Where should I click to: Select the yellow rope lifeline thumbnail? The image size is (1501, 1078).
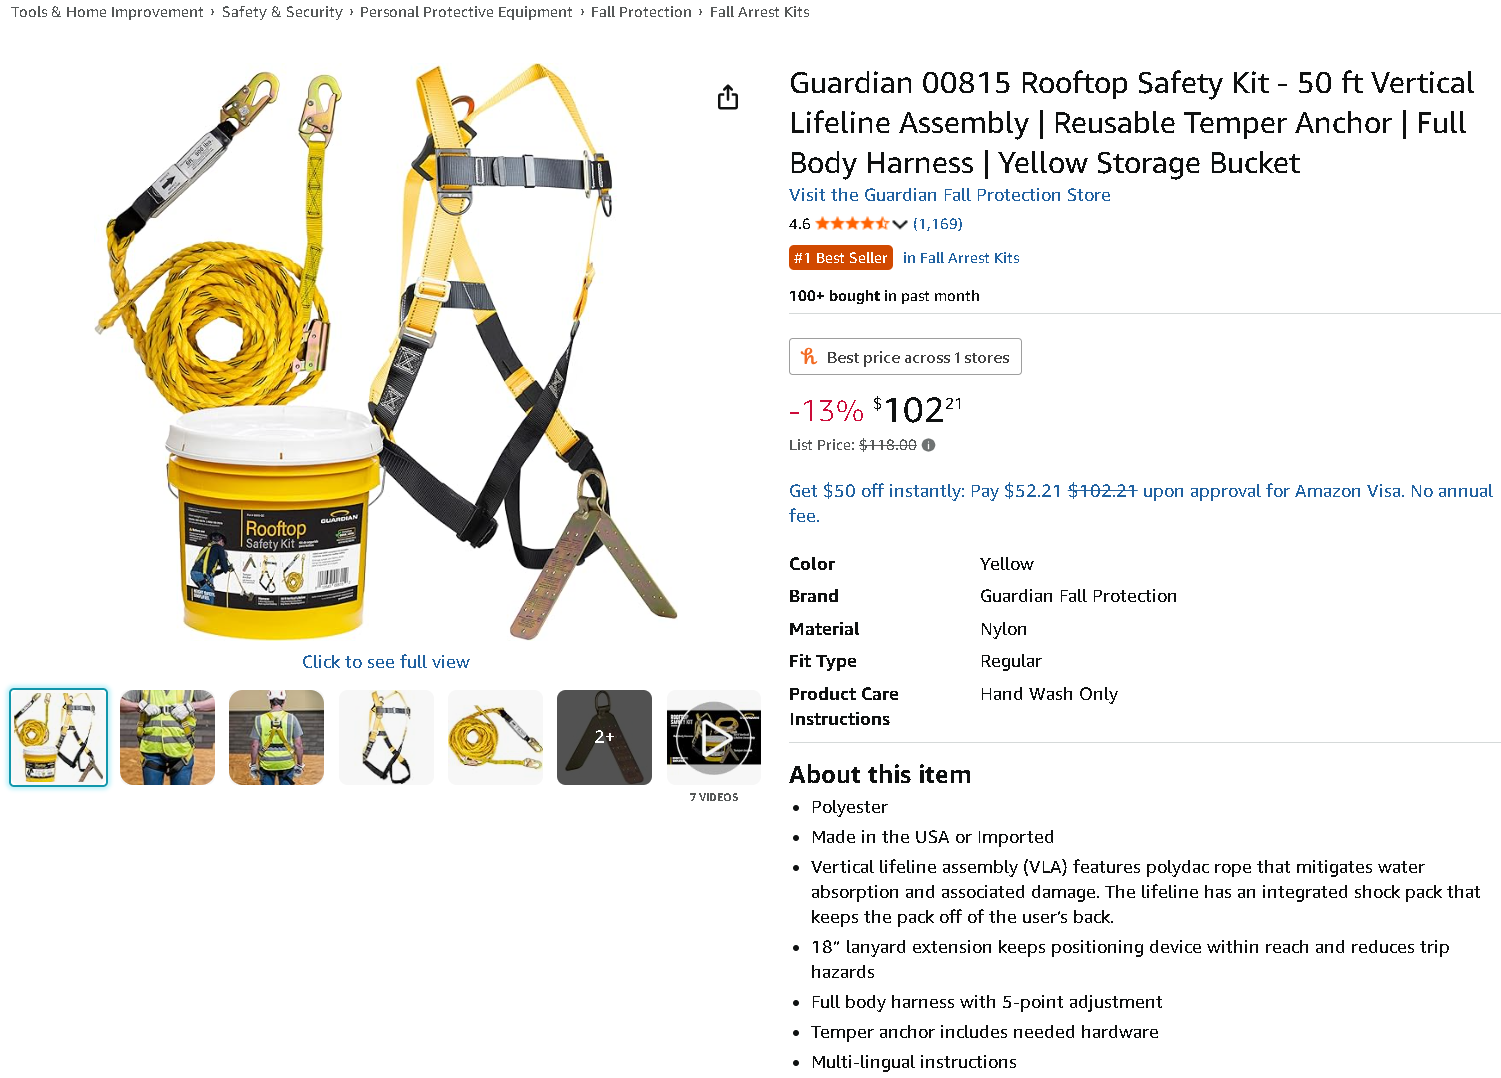click(x=495, y=737)
